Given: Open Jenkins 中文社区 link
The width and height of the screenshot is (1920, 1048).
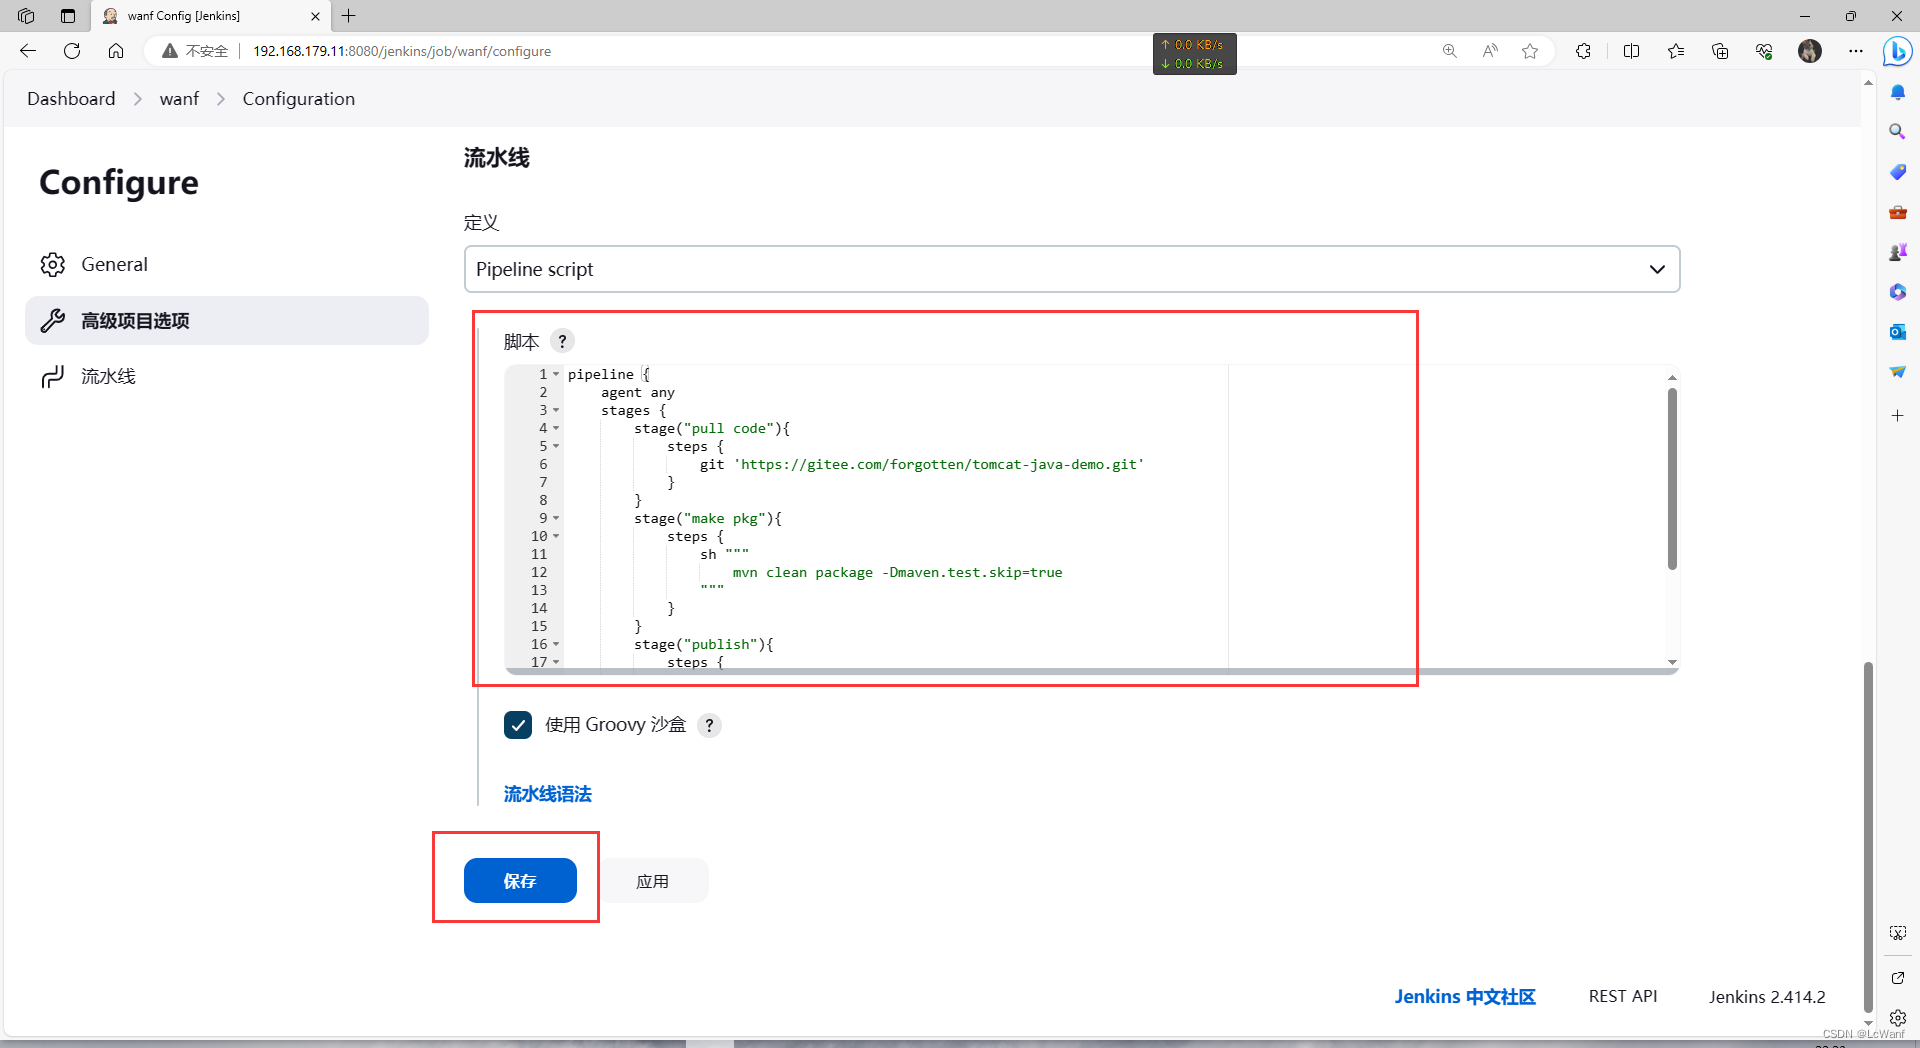Looking at the screenshot, I should (x=1465, y=997).
